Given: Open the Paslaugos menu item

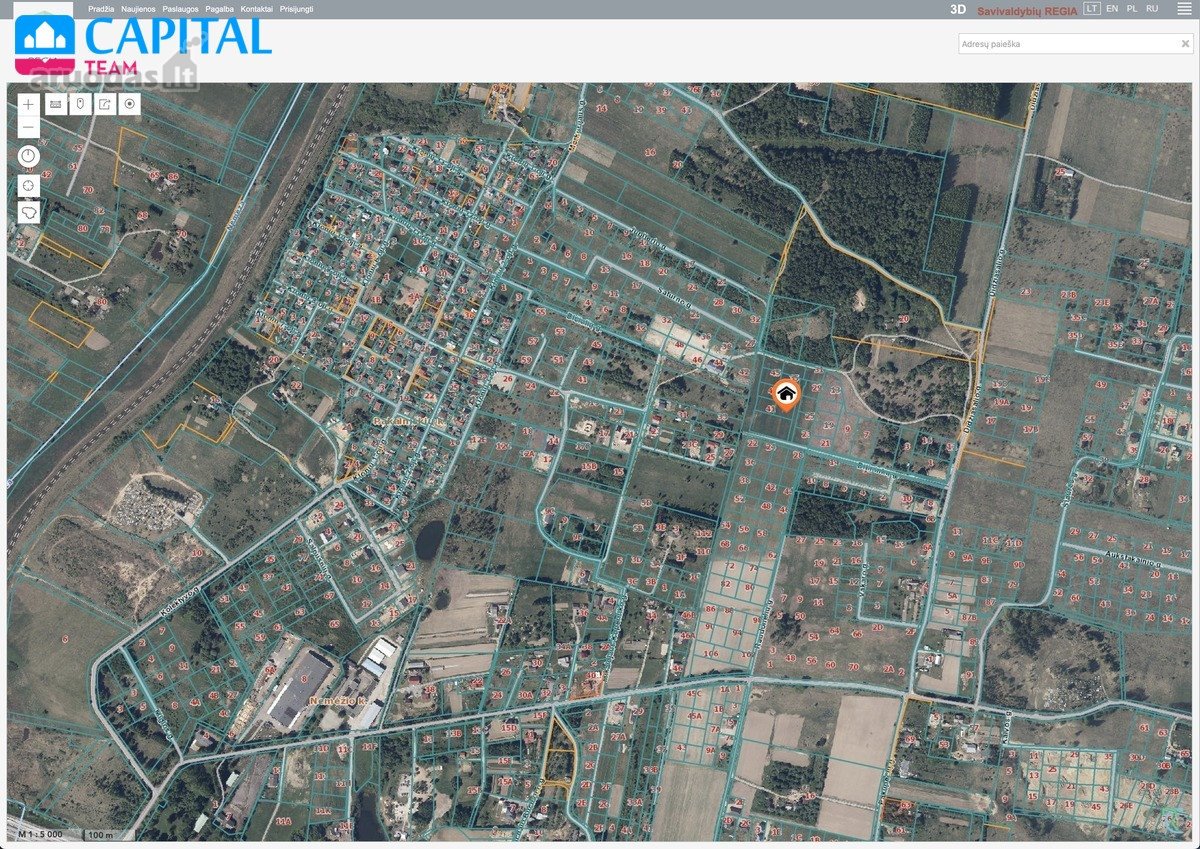Looking at the screenshot, I should click(180, 8).
